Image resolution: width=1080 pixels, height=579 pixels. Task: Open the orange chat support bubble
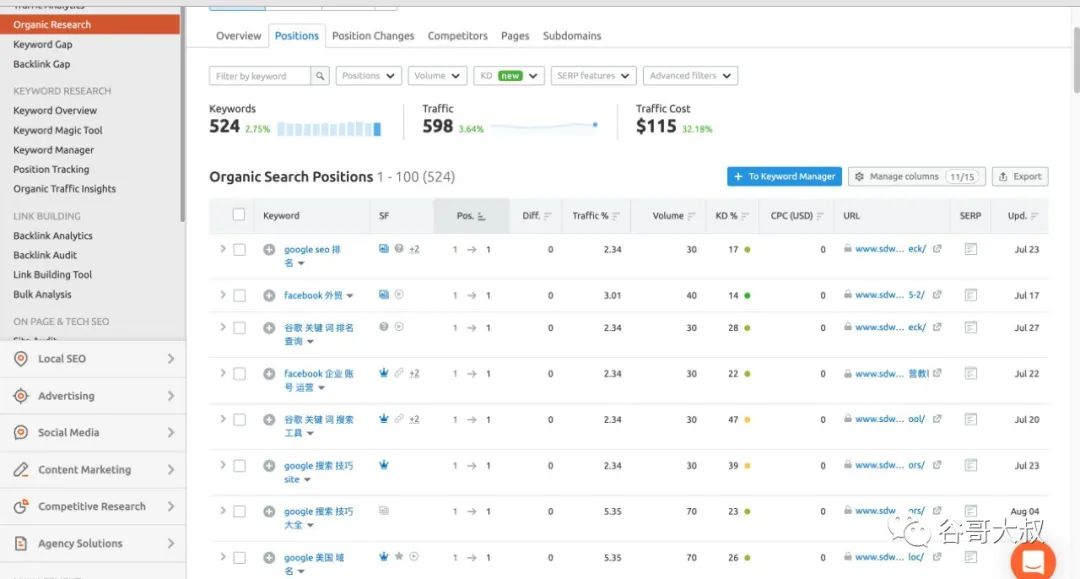[1032, 560]
